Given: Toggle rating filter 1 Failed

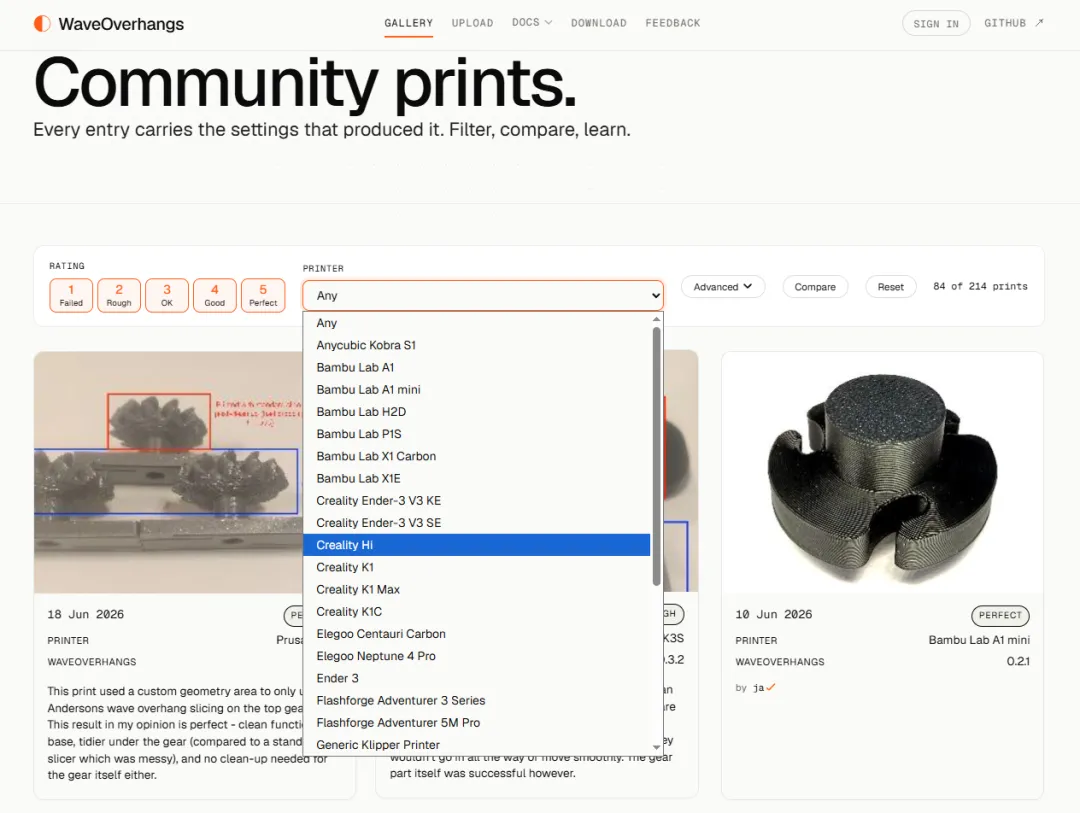Looking at the screenshot, I should [71, 295].
